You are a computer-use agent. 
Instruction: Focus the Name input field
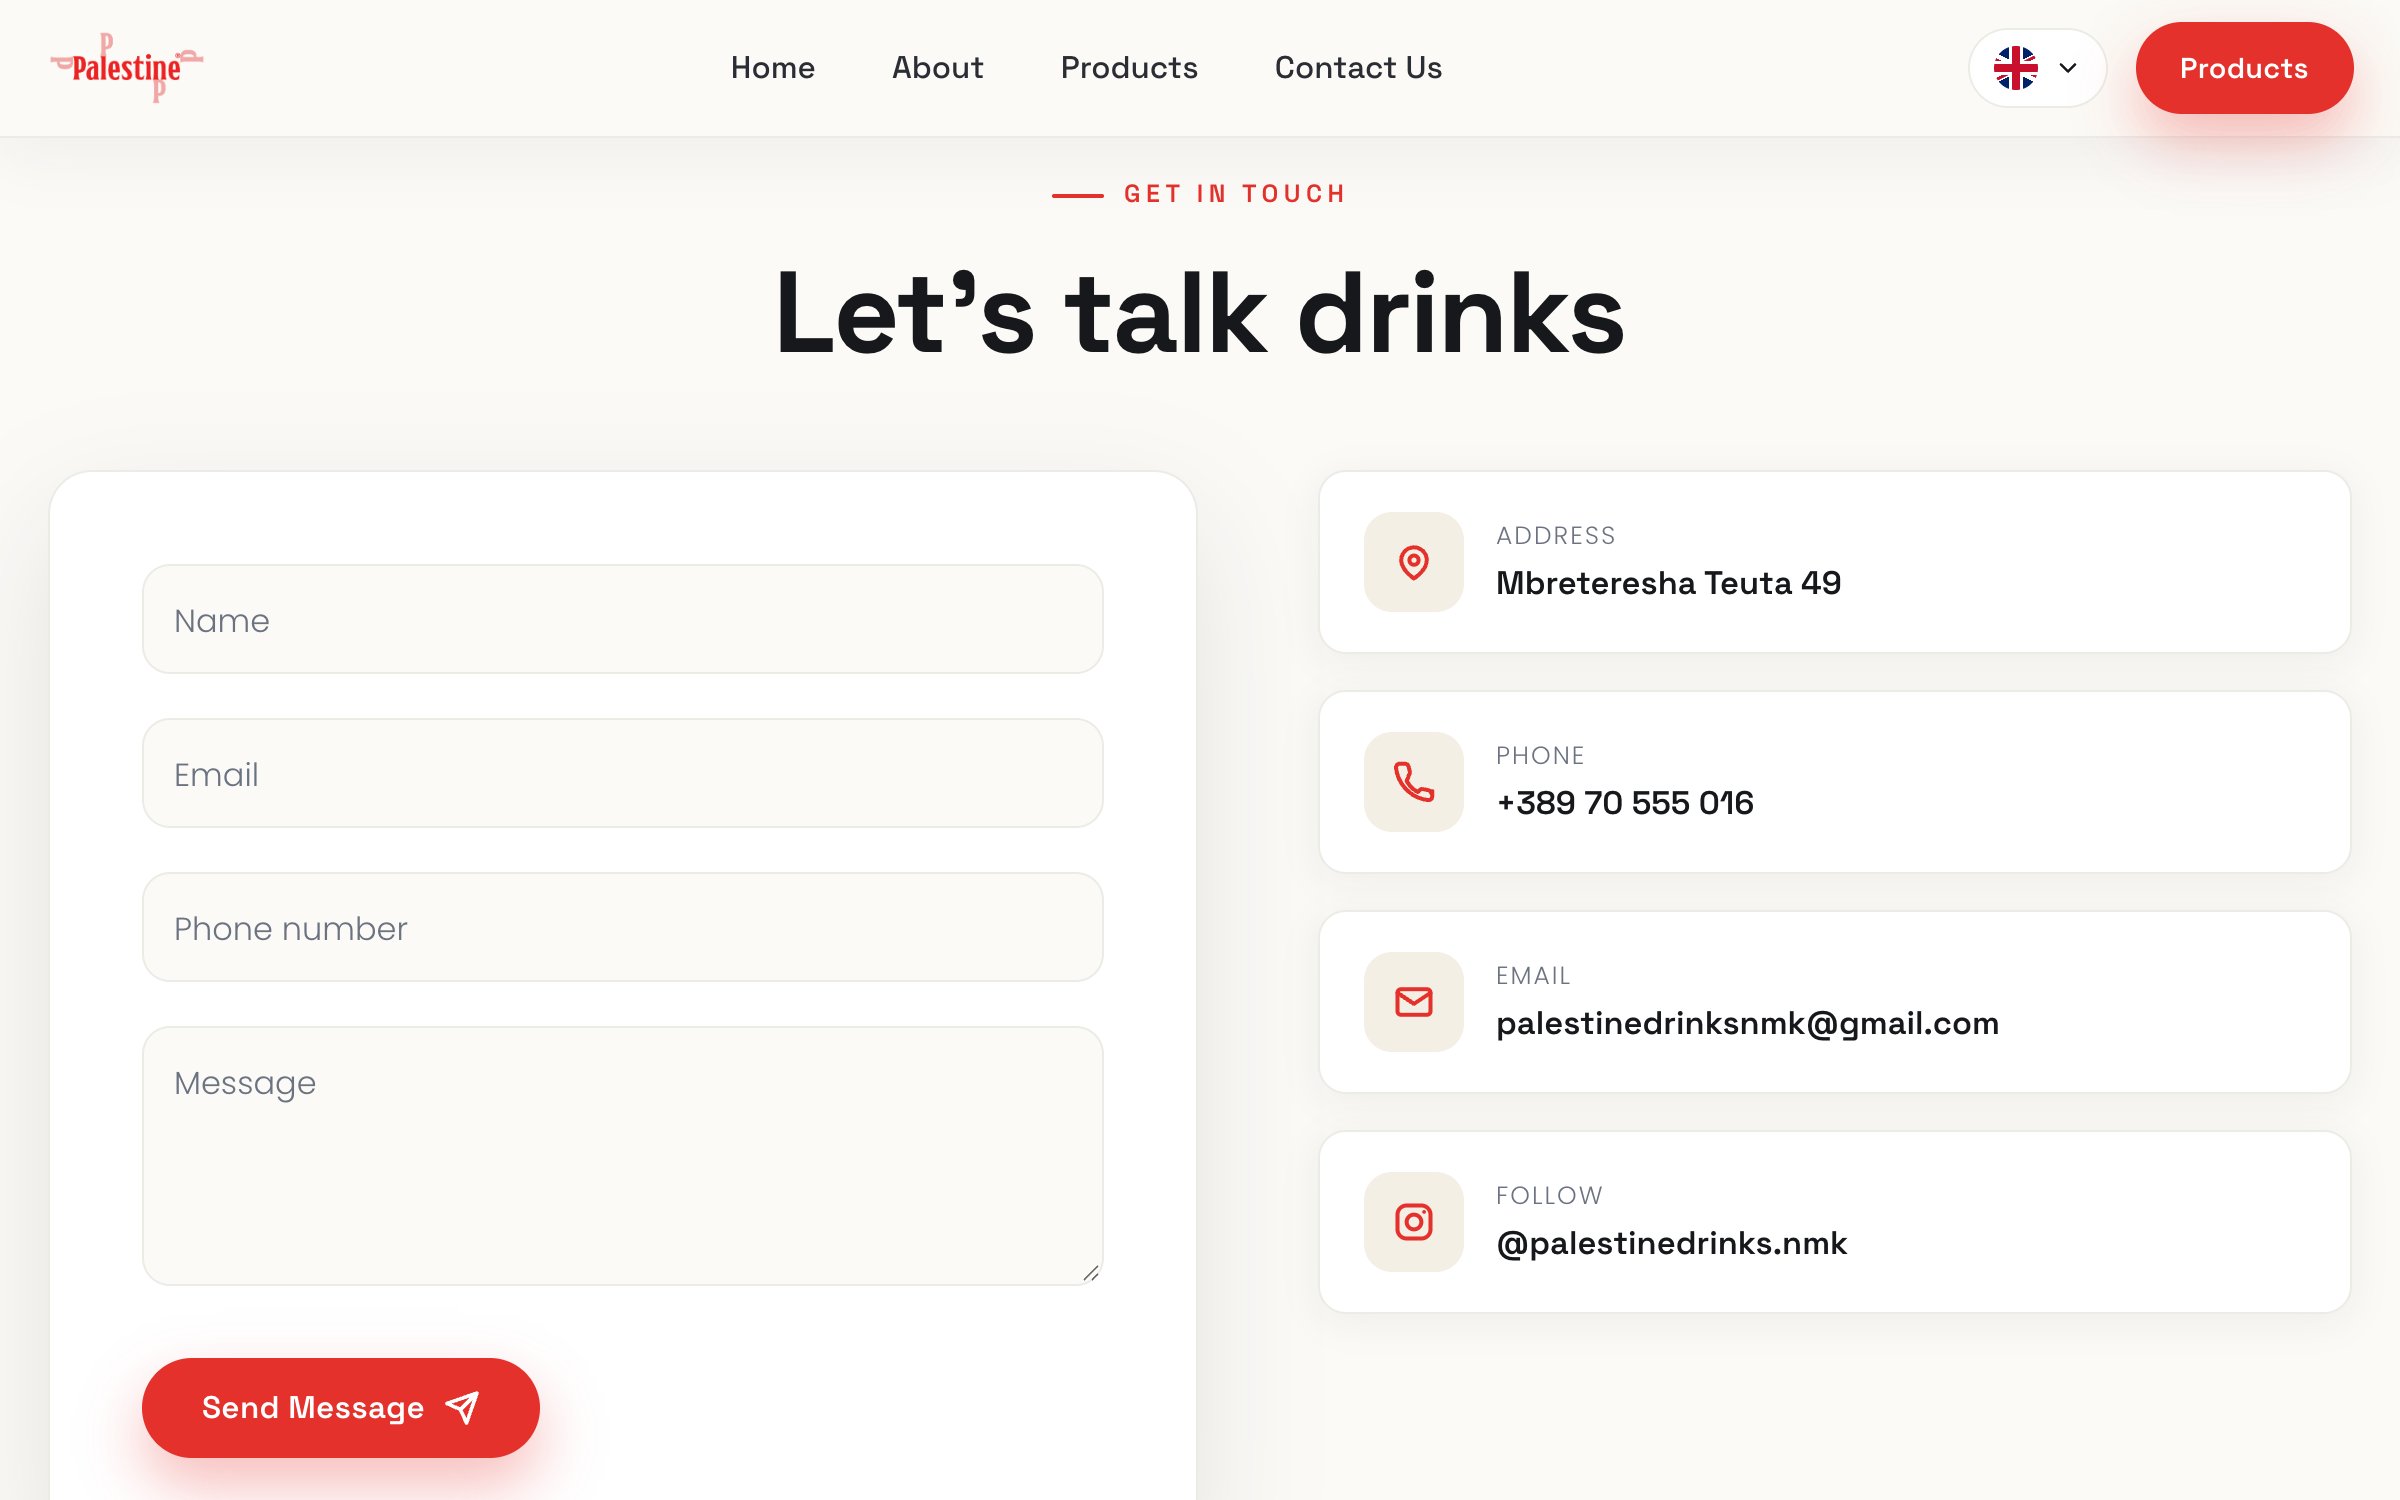click(x=623, y=620)
